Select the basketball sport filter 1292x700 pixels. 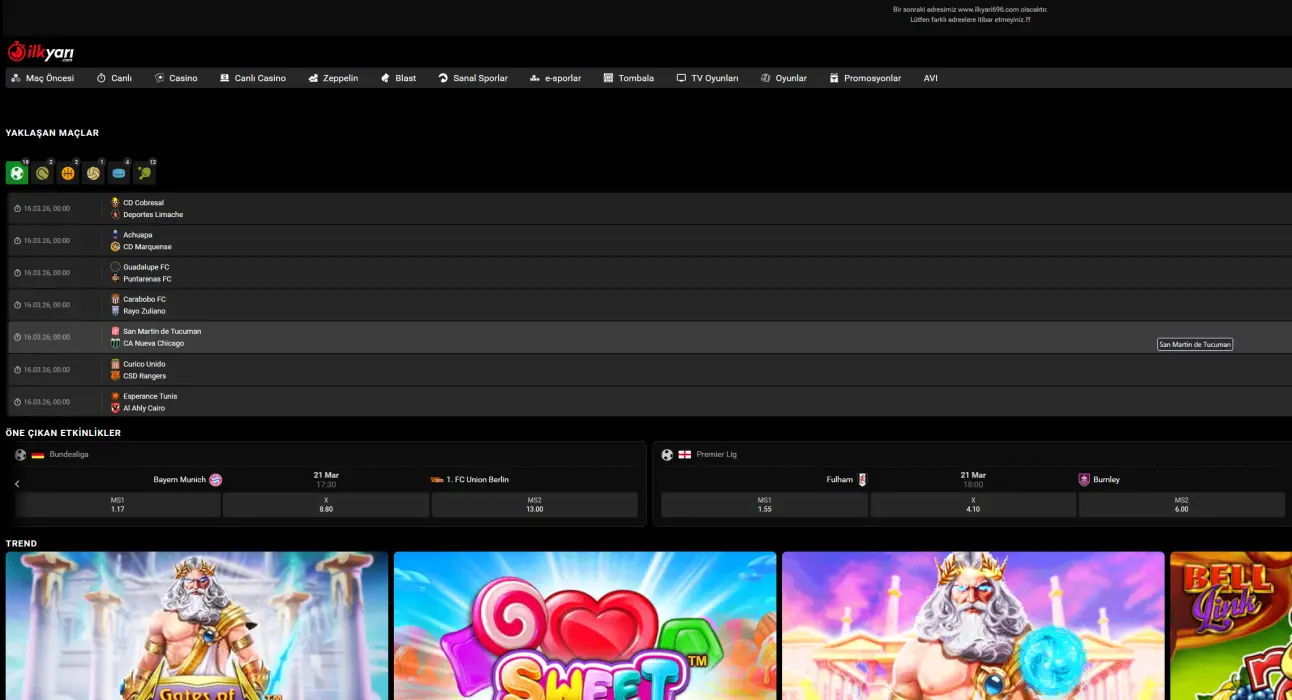pyautogui.click(x=68, y=173)
